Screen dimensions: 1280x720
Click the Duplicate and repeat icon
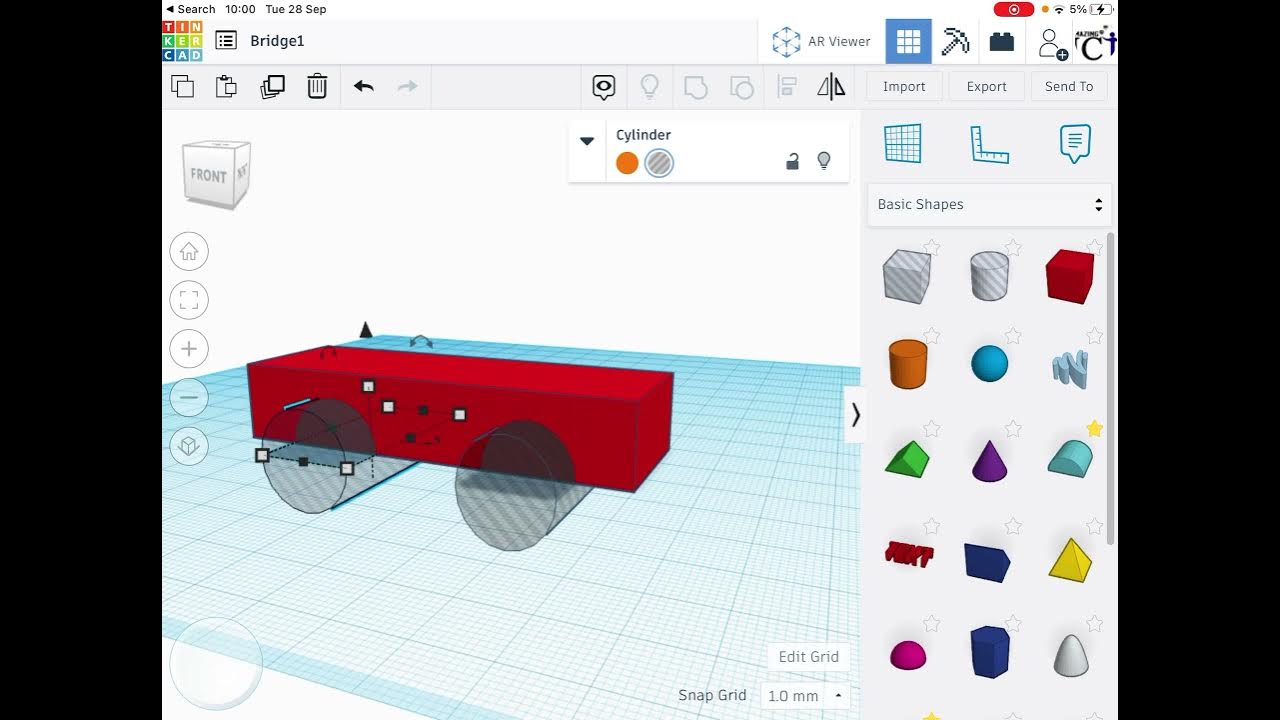coord(272,86)
